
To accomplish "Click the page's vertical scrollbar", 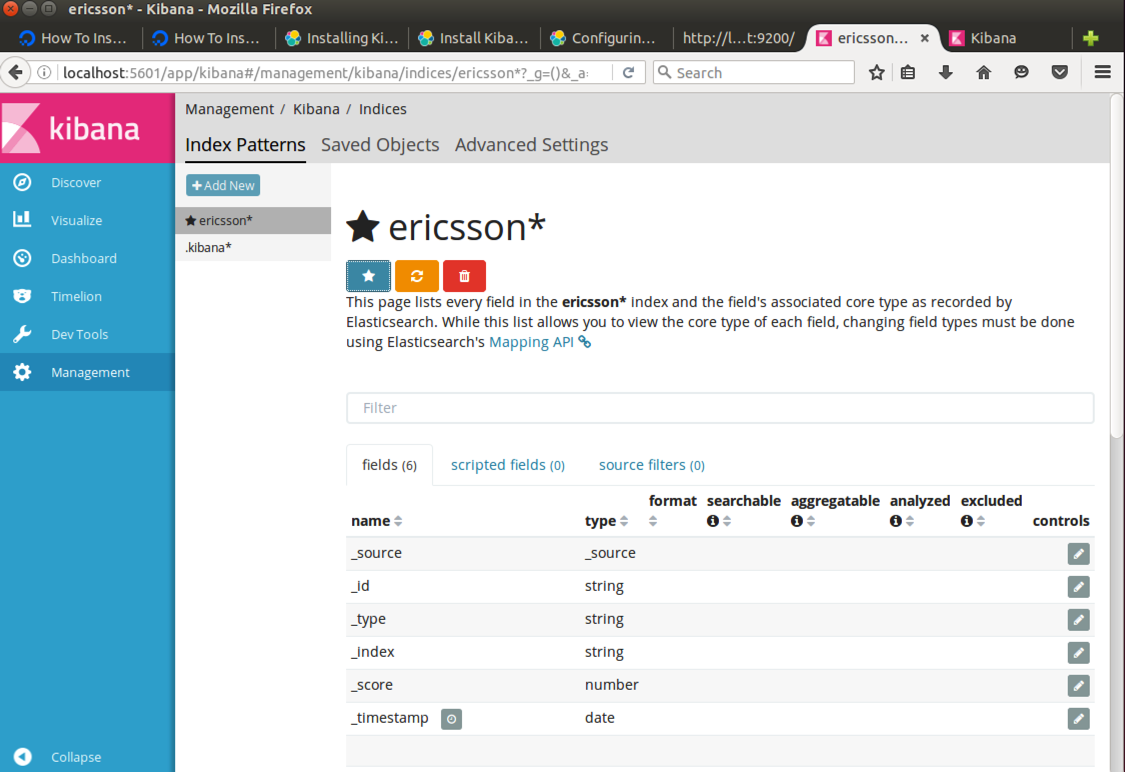I will pos(1117,265).
